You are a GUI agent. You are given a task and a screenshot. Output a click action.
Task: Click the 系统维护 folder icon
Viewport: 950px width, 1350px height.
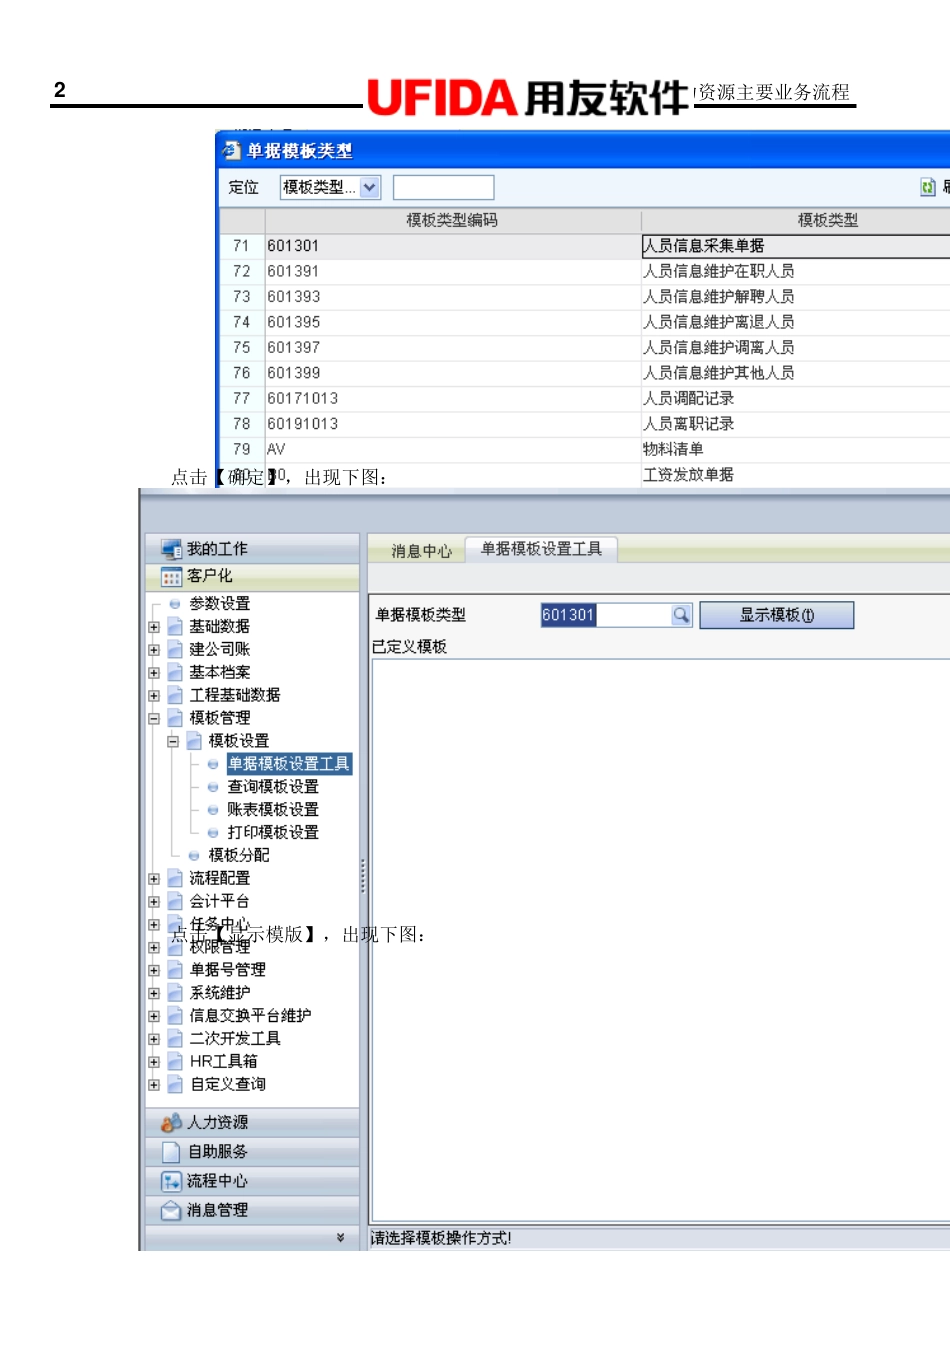pos(175,993)
